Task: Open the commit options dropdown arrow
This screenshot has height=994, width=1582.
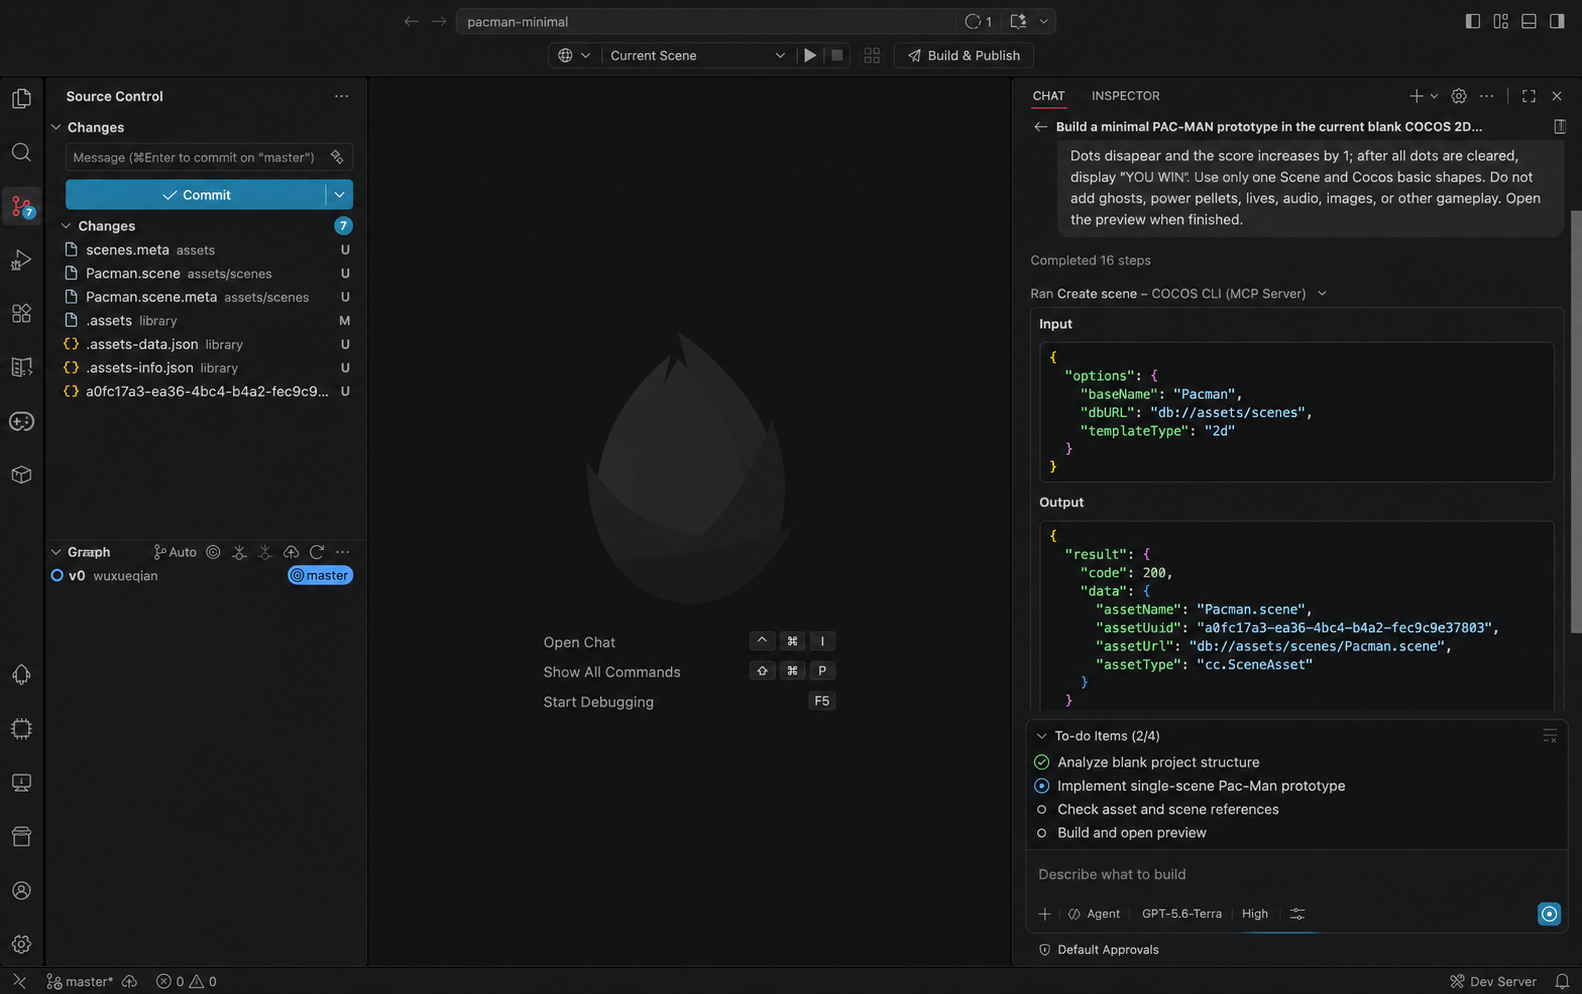Action: (x=339, y=195)
